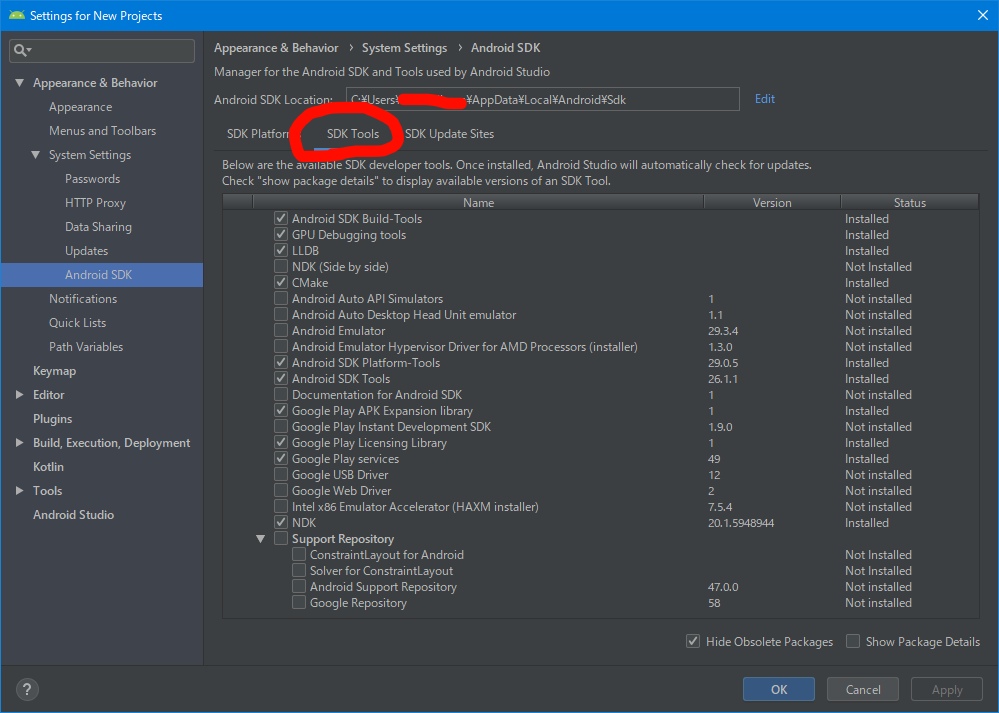Screen dimensions: 999x713
Task: Open Notifications settings
Action: point(83,299)
